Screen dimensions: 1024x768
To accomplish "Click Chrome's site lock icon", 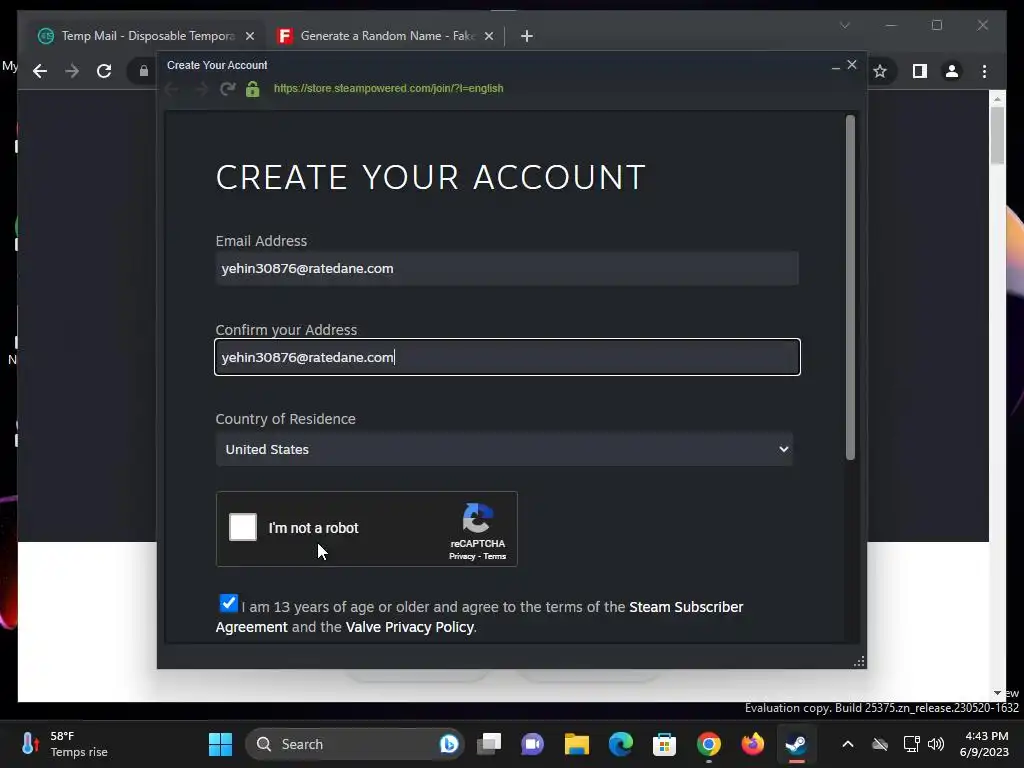I will pyautogui.click(x=144, y=71).
